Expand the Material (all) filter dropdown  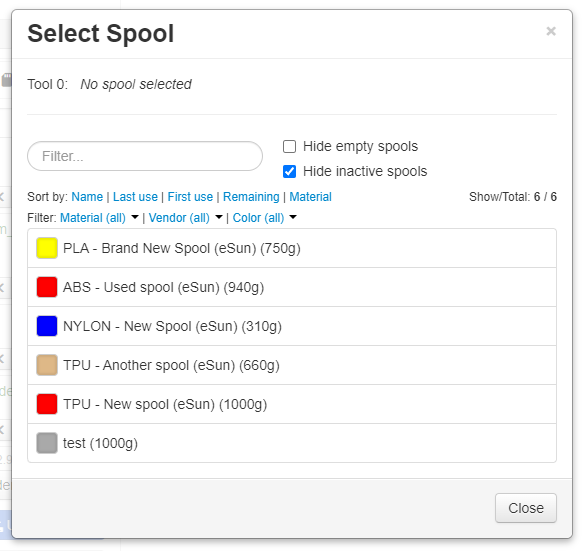(99, 218)
